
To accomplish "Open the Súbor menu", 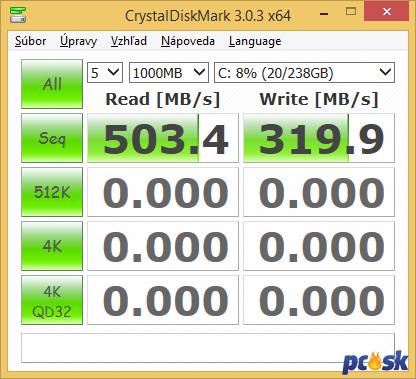I will pos(30,41).
